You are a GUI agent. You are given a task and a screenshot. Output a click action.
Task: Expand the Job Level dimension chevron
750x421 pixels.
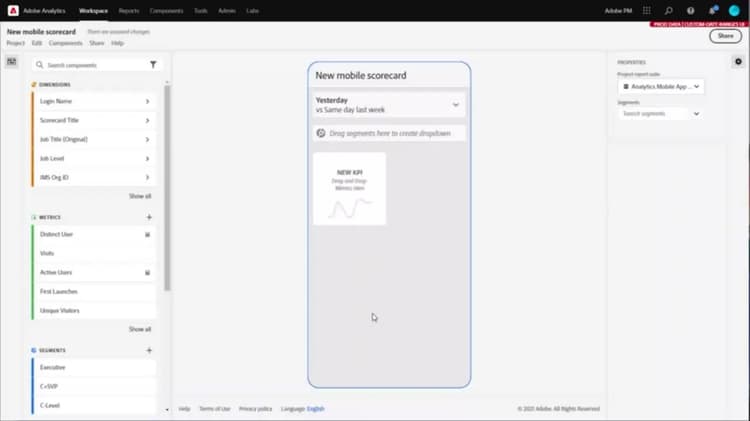pos(147,159)
